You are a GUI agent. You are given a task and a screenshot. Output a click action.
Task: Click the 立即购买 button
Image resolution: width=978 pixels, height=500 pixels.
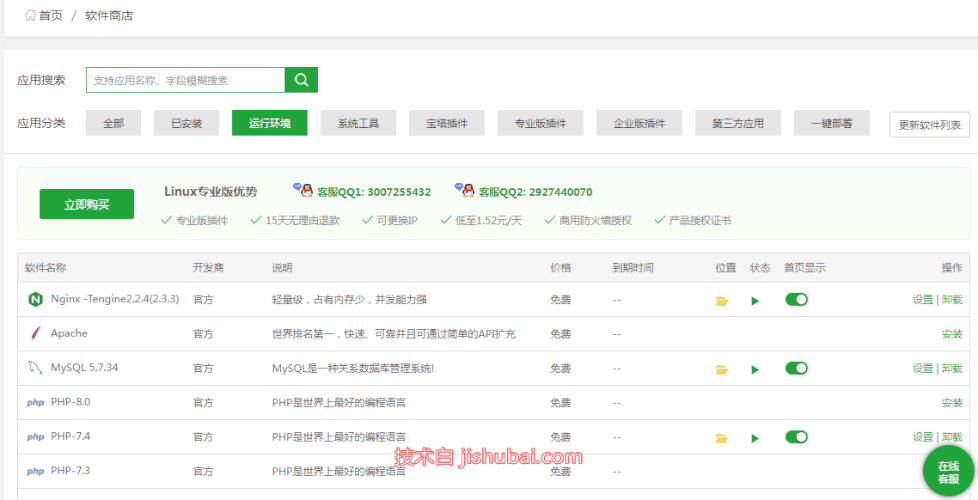[x=87, y=204]
